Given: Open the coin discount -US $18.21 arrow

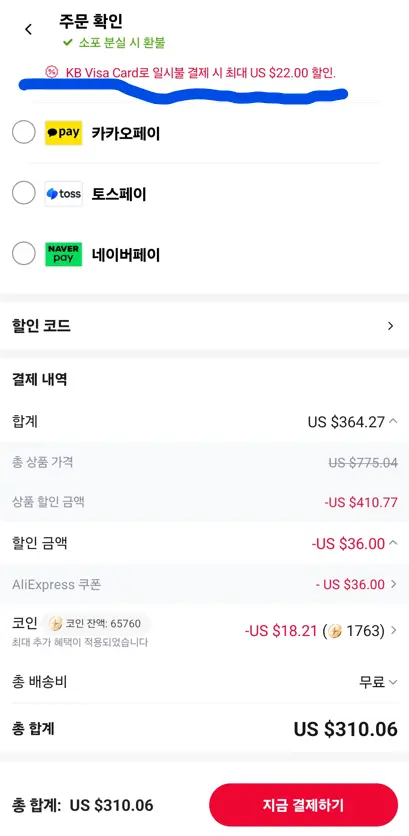Looking at the screenshot, I should [394, 630].
